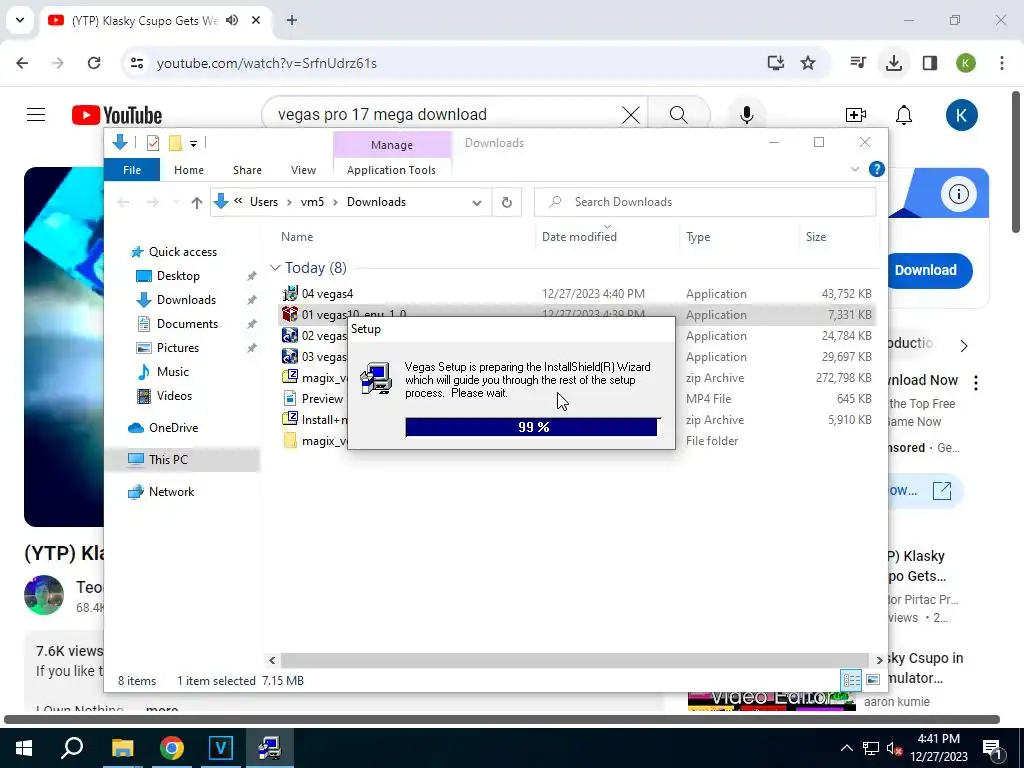Click the Explorer horizontal scrollbar
The image size is (1024, 768).
575,660
